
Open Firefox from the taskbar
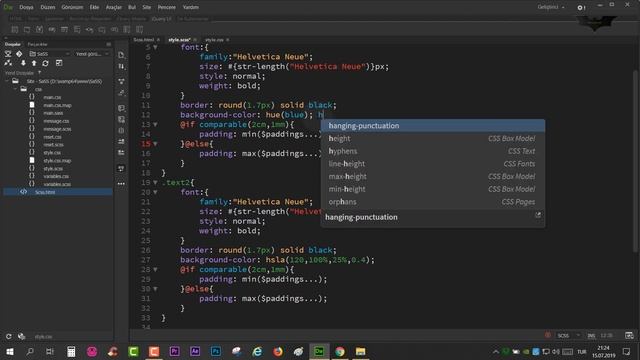coord(278,351)
